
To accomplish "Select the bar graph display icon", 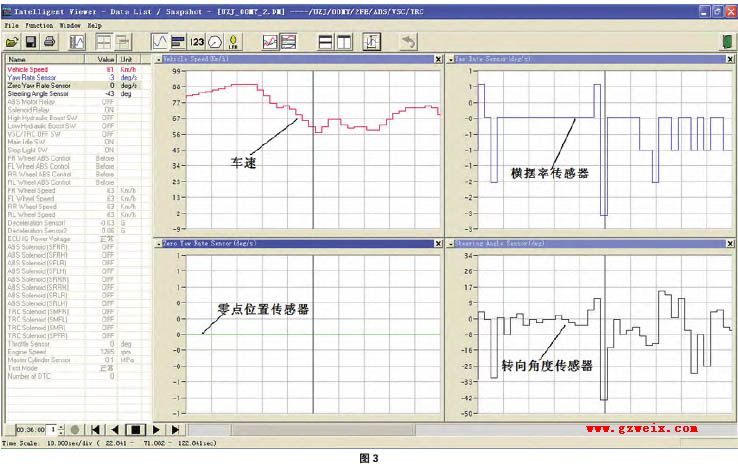I will (x=177, y=42).
